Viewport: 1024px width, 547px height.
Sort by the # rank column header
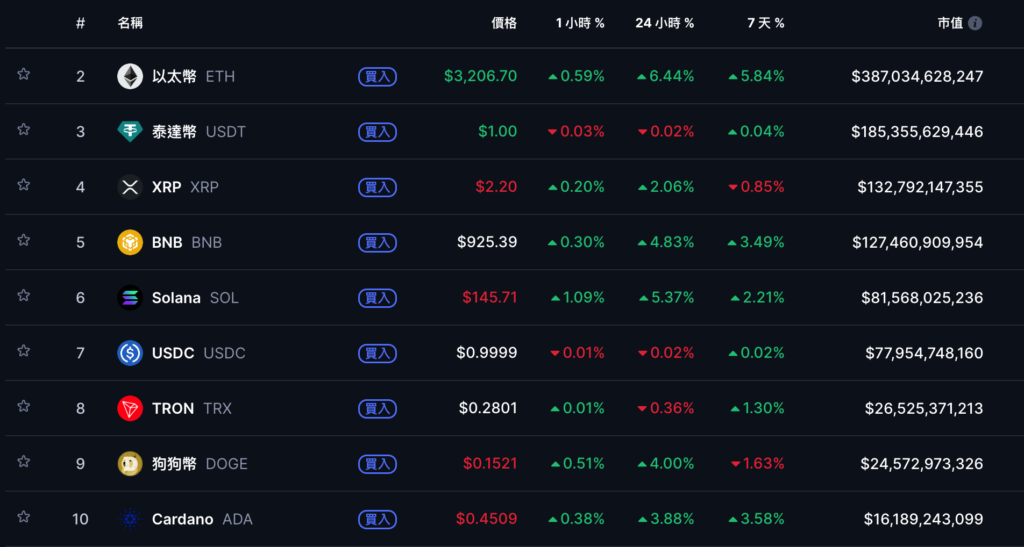tap(80, 23)
